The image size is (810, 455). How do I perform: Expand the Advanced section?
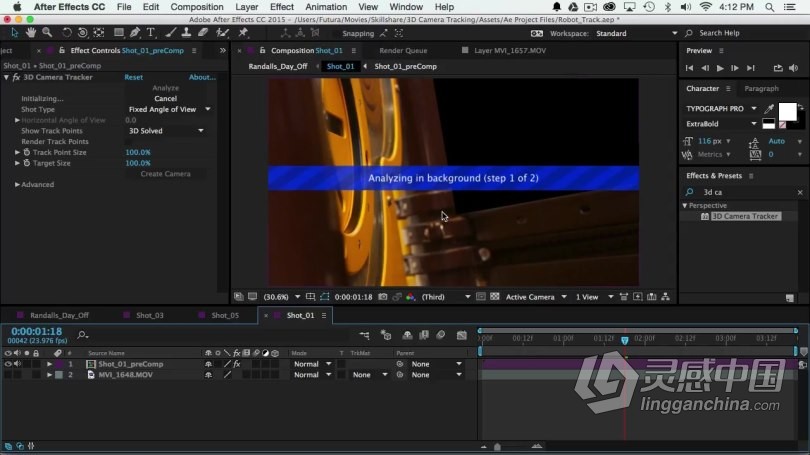coord(17,184)
